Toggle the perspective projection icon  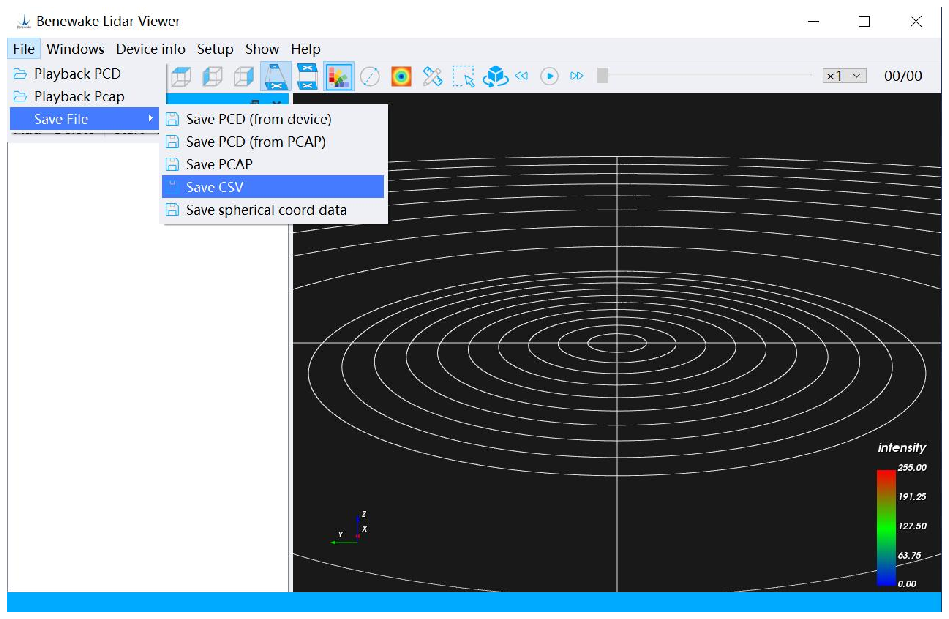click(x=275, y=76)
